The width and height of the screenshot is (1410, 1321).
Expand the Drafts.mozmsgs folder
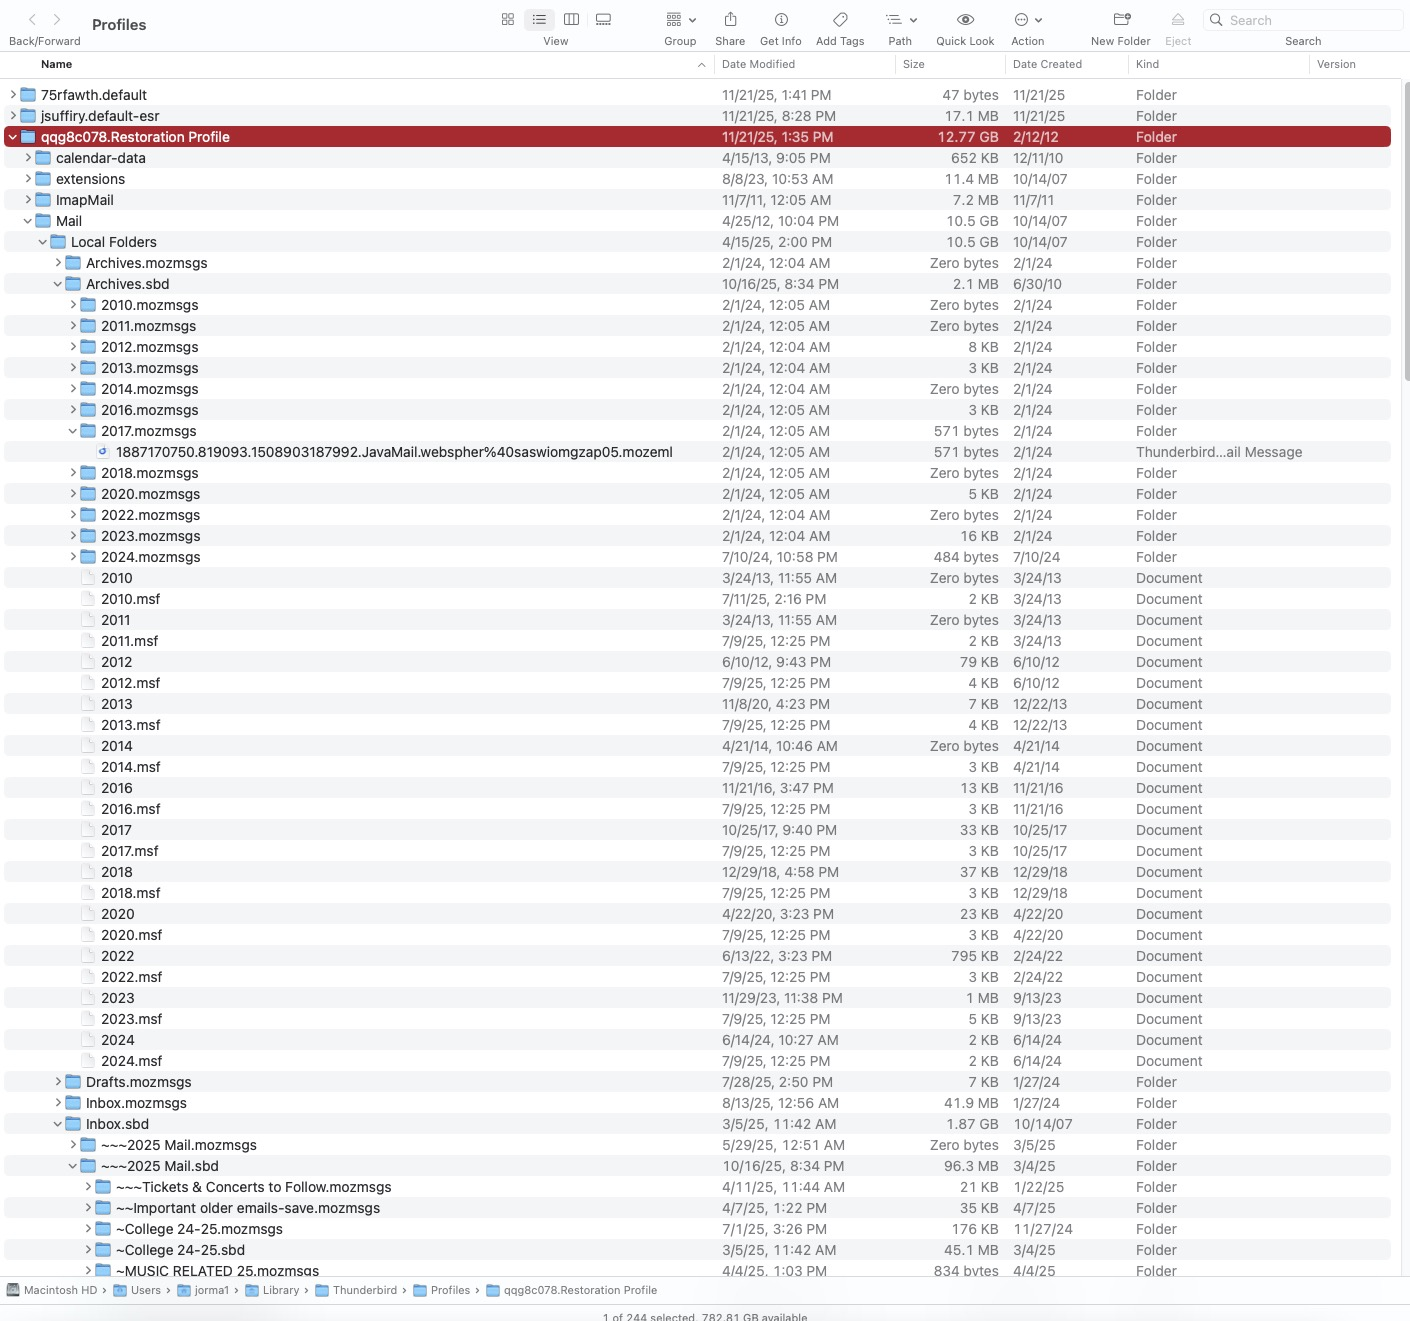pos(58,1082)
